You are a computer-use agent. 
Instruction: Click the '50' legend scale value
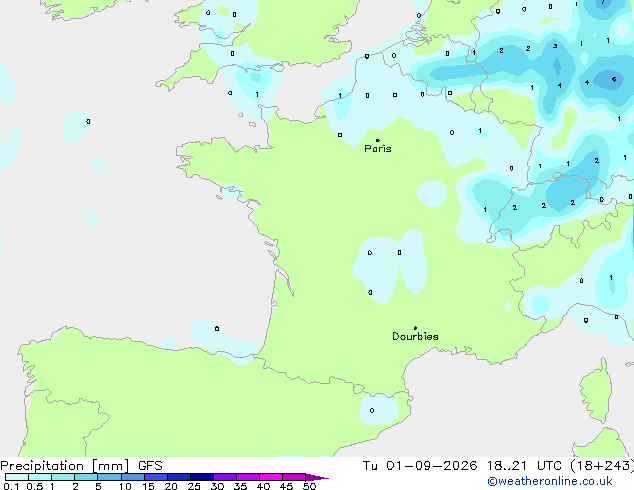[309, 486]
